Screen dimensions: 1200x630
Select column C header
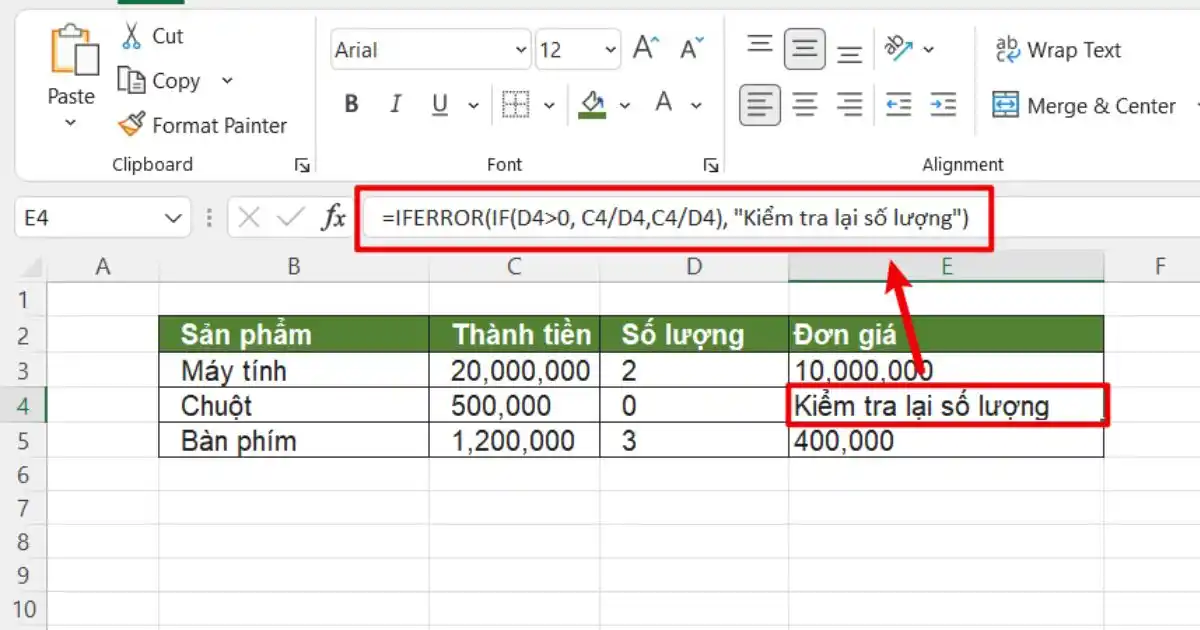pos(514,265)
